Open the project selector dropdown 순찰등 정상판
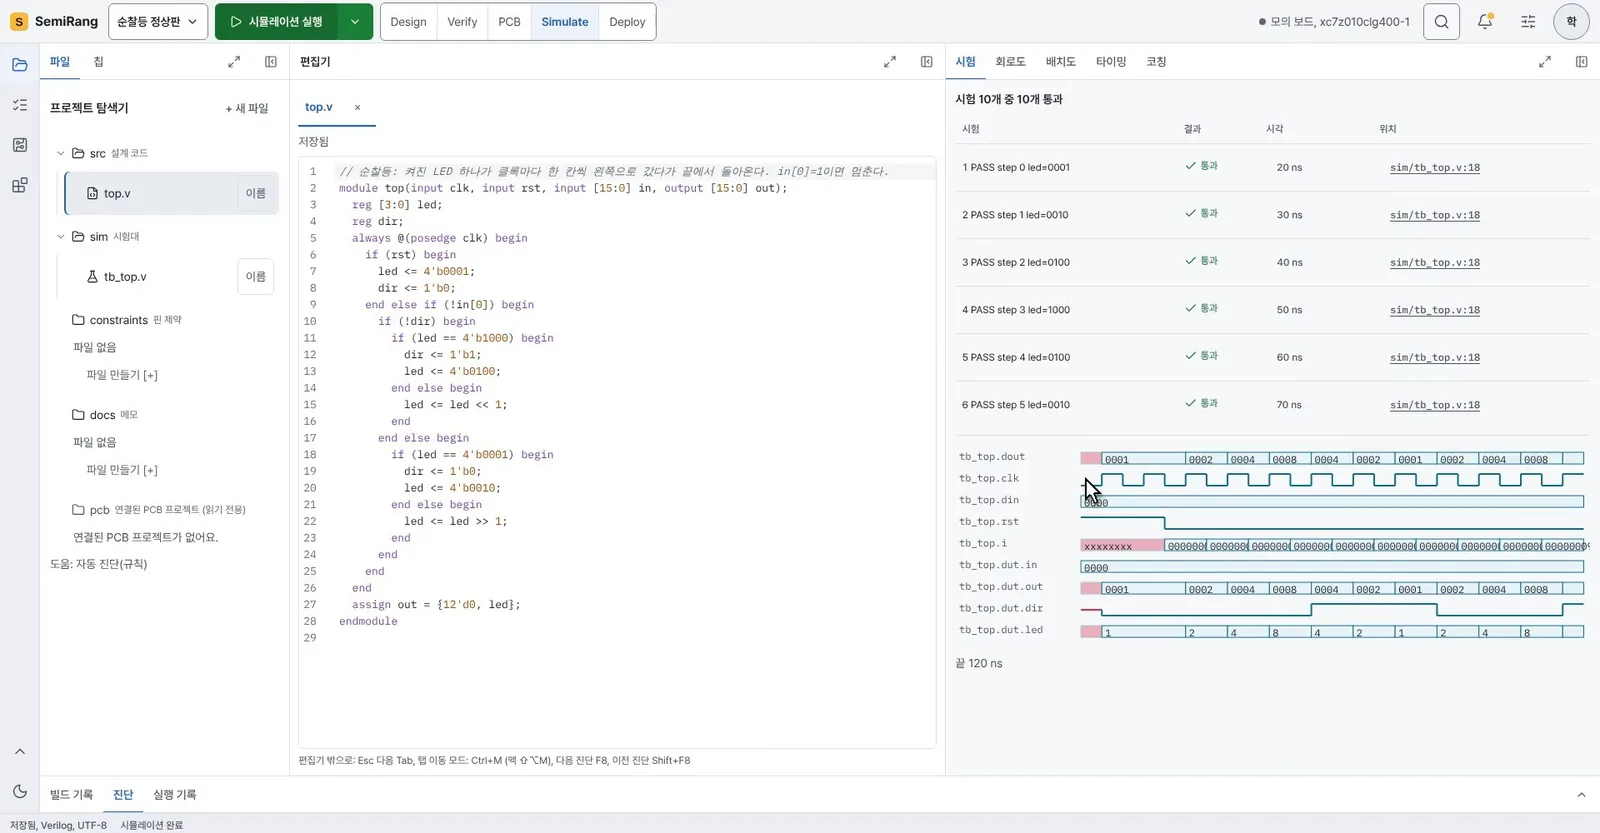The width and height of the screenshot is (1600, 833). (157, 22)
